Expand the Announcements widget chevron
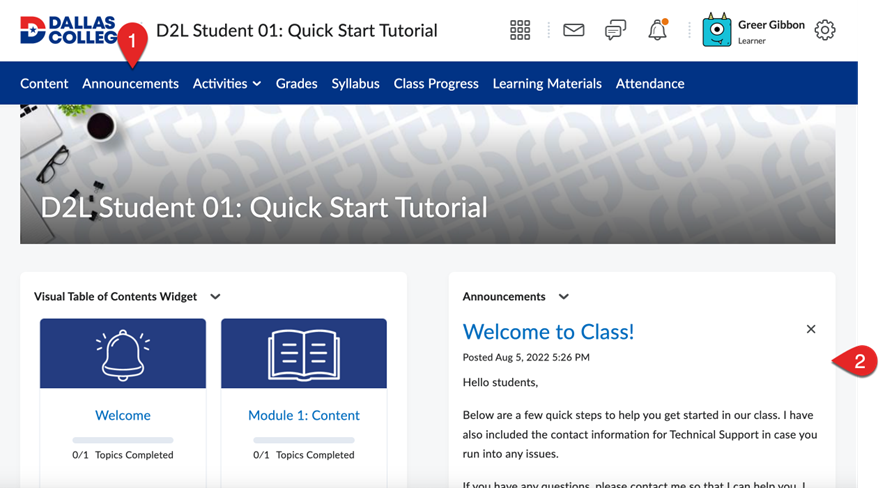885x488 pixels. [563, 297]
